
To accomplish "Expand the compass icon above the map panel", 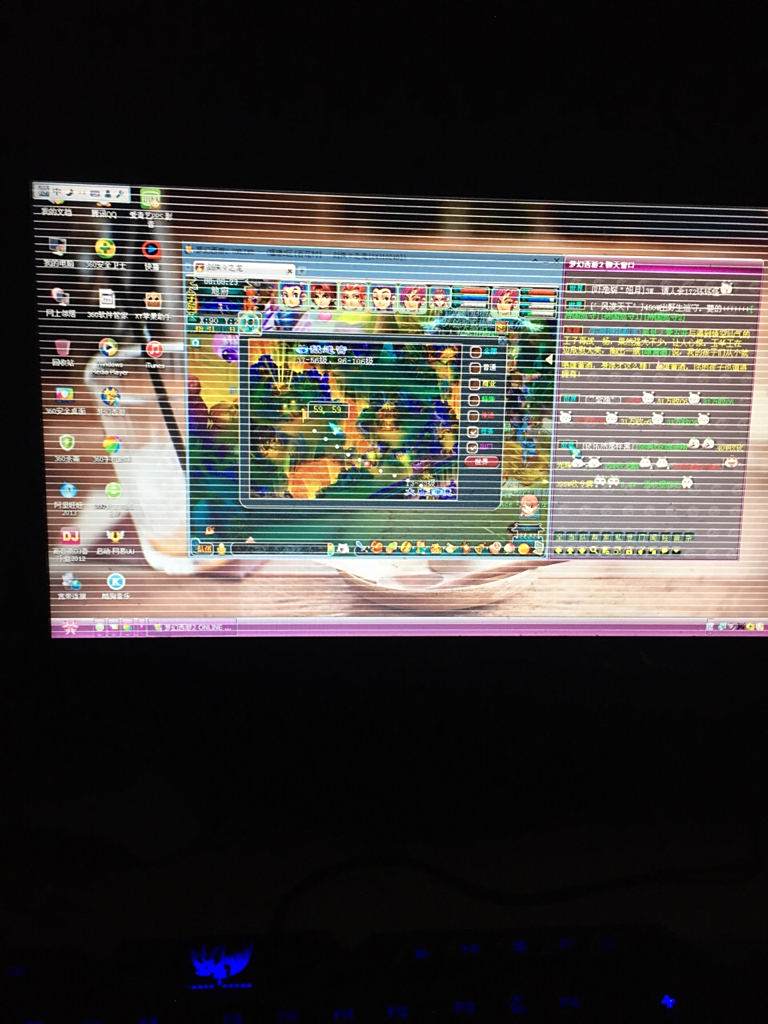I will pos(250,322).
